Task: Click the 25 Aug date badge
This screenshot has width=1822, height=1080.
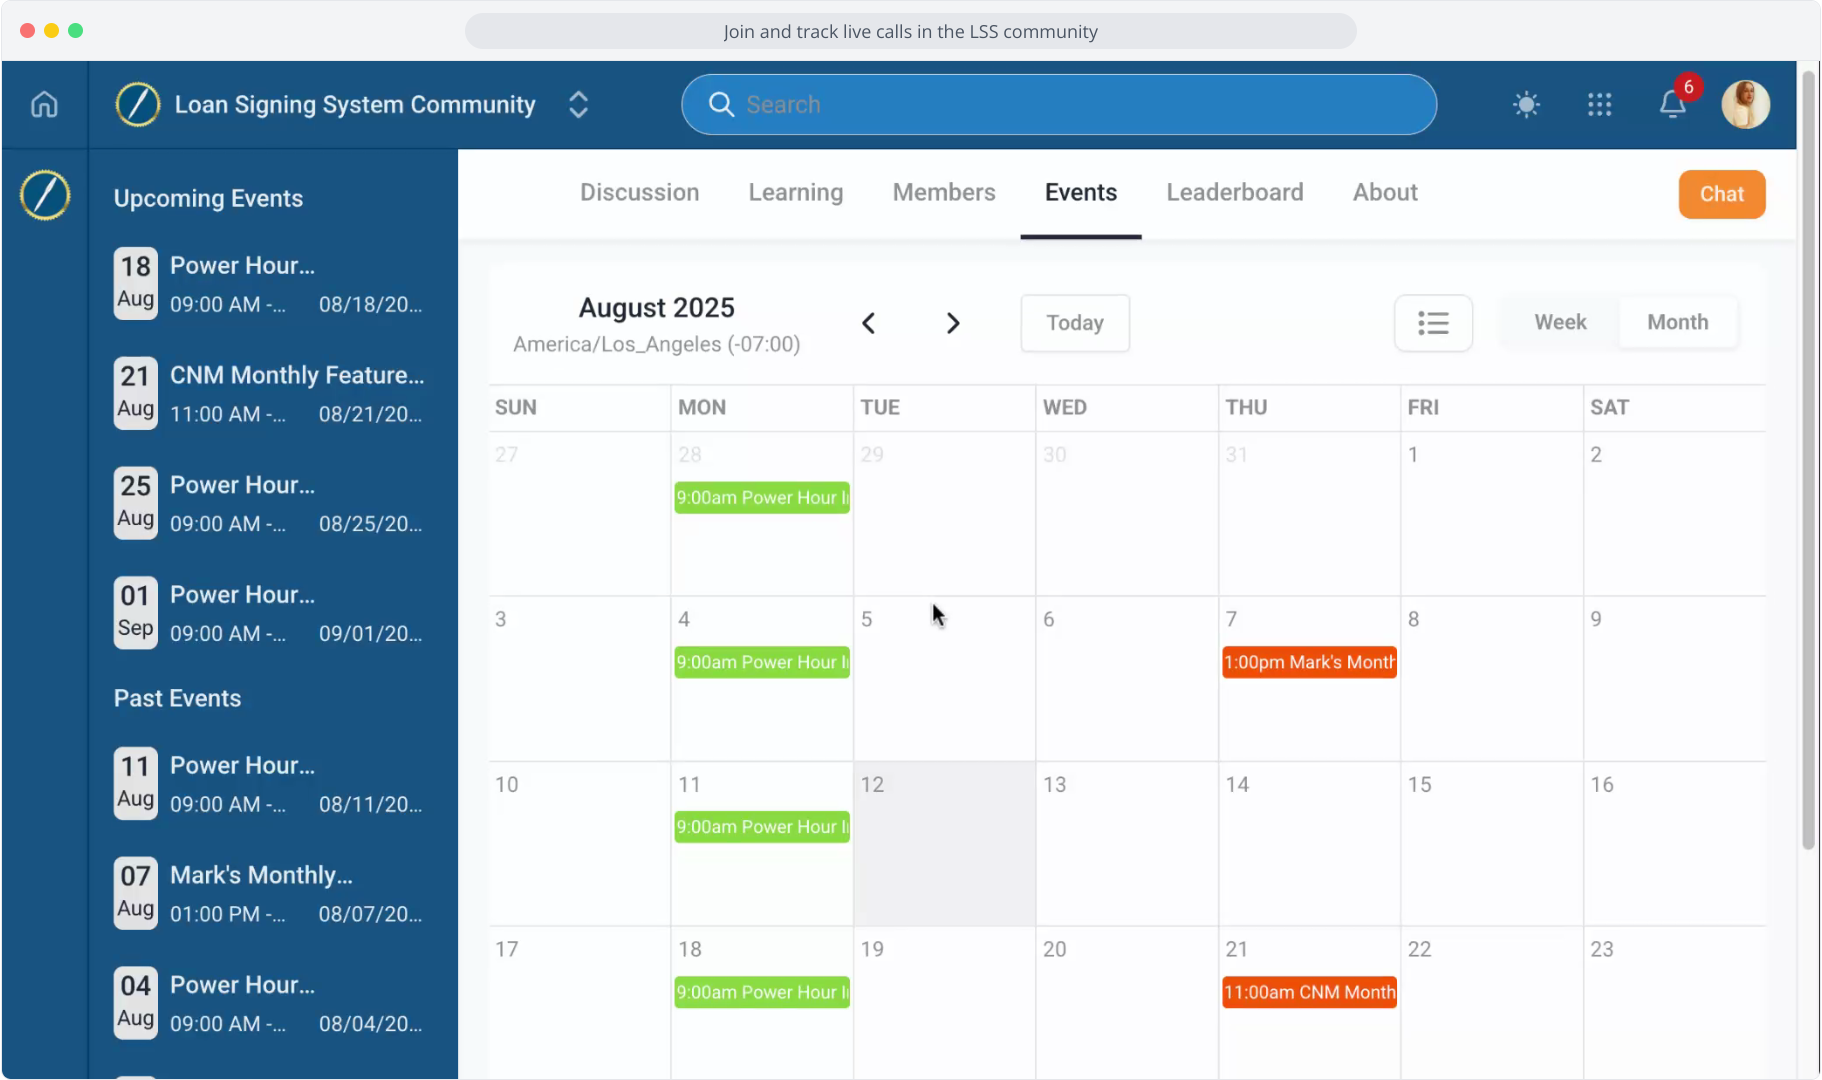Action: tap(135, 503)
